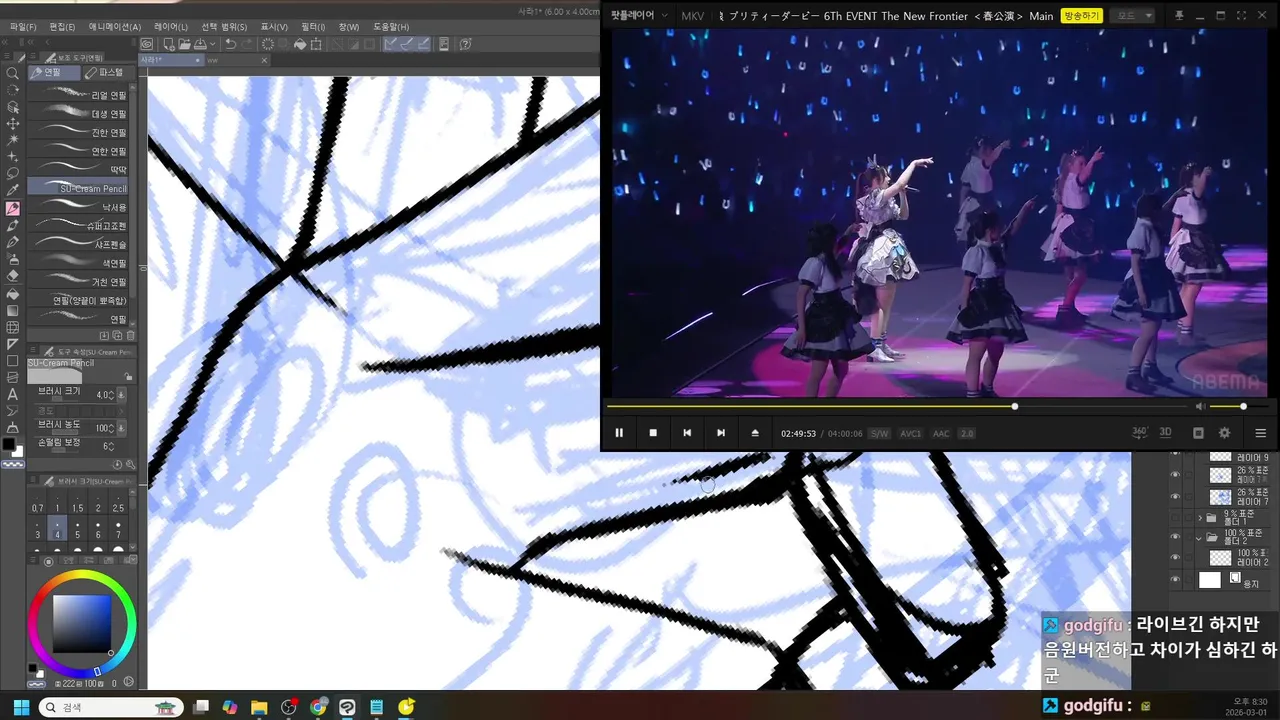Toggle 360 degree video mode

1139,433
